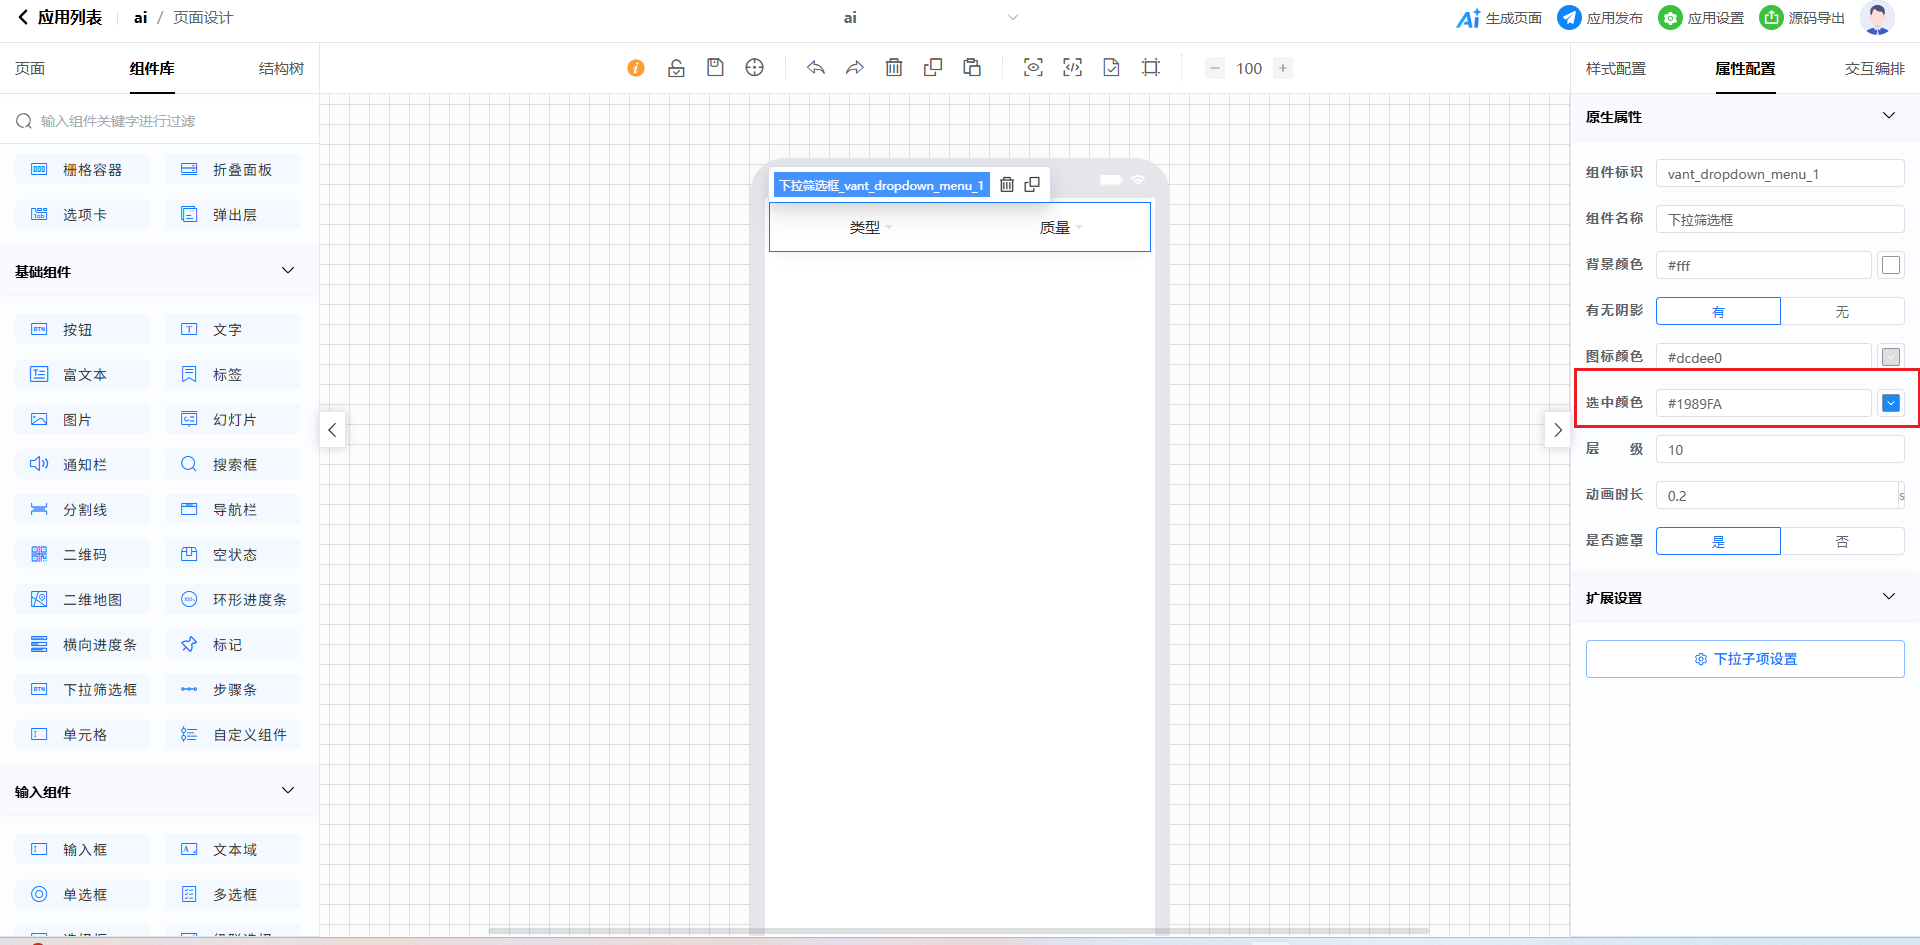This screenshot has height=945, width=1920.
Task: Click the component keyword search field
Action: (x=160, y=121)
